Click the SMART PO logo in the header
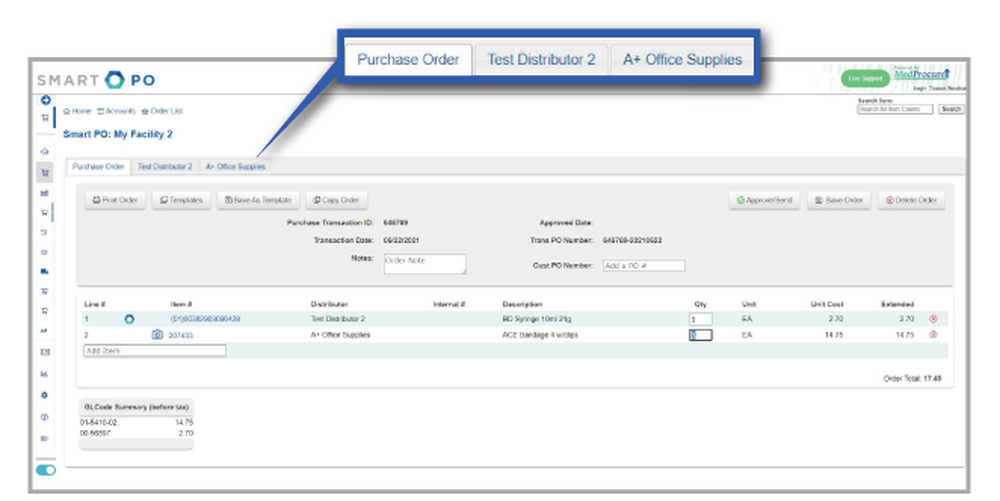 [96, 80]
